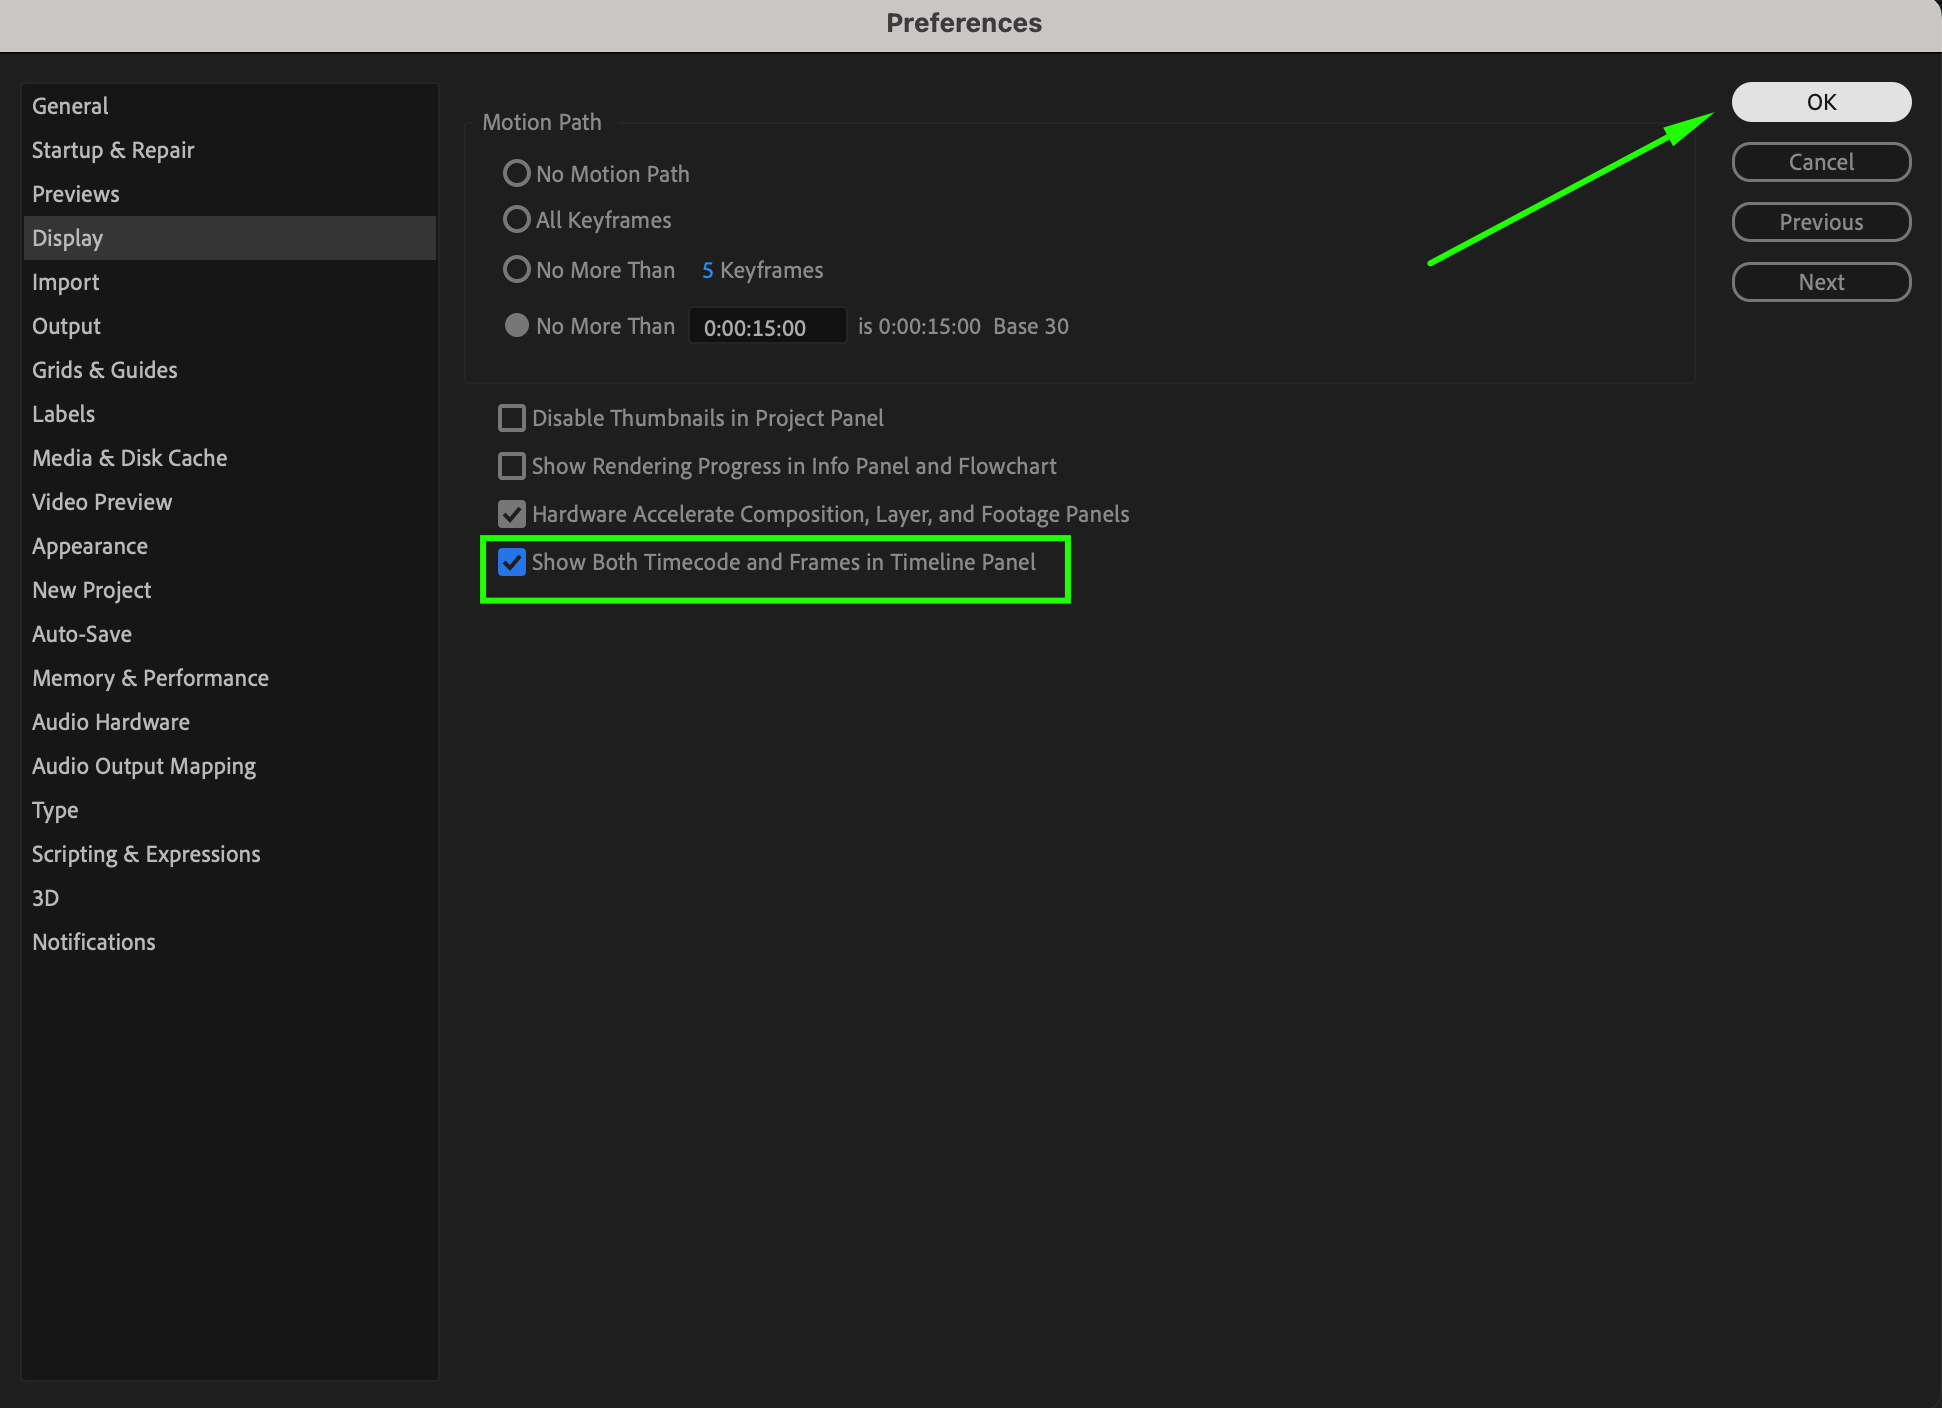Untick Show Both Timecode and Frames
1942x1408 pixels.
[x=512, y=562]
